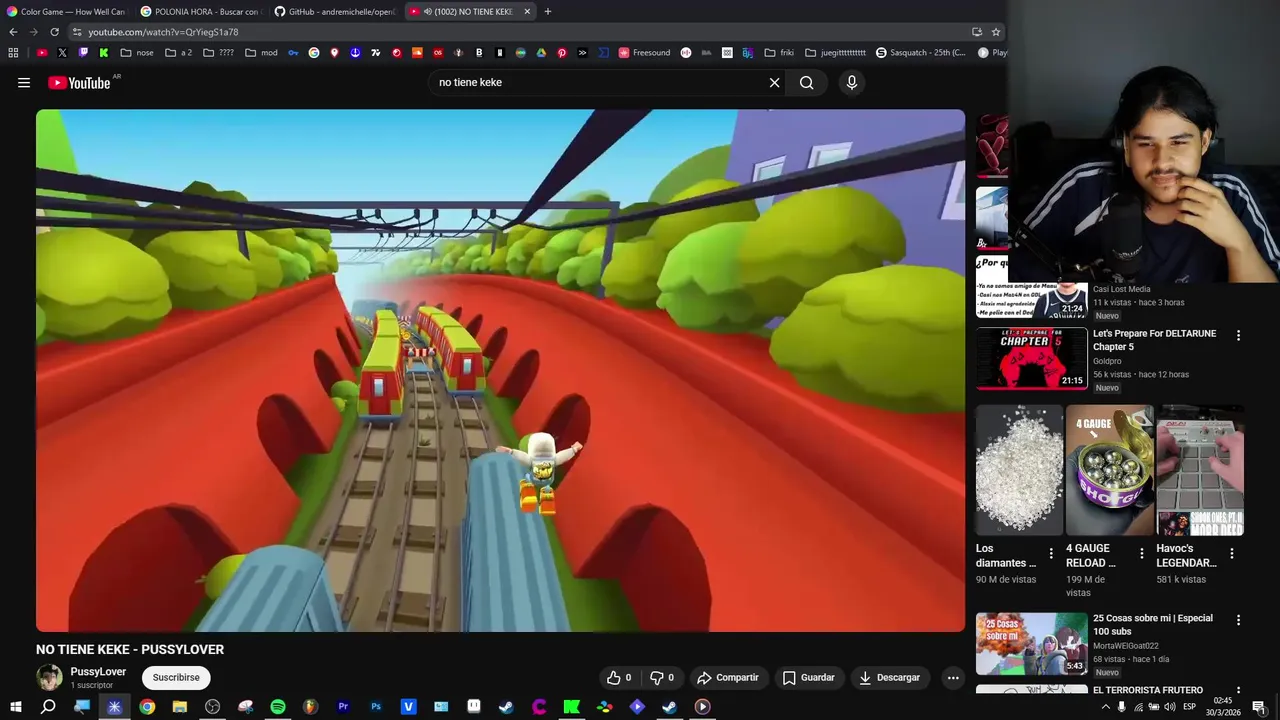The image size is (1280, 720).
Task: Share the video via Compartir
Action: (728, 678)
